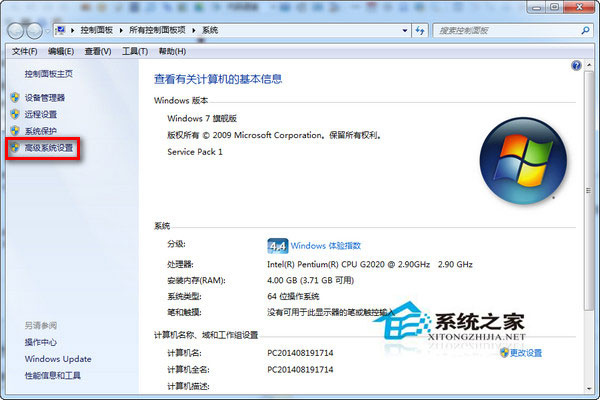Click scrollbar down arrow
600x400 pixels.
click(589, 389)
